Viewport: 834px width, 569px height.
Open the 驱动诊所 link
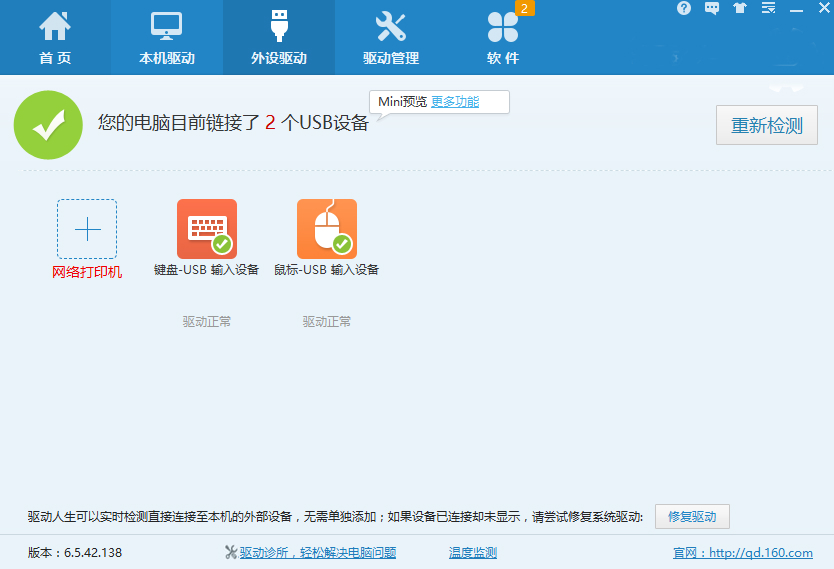(318, 553)
